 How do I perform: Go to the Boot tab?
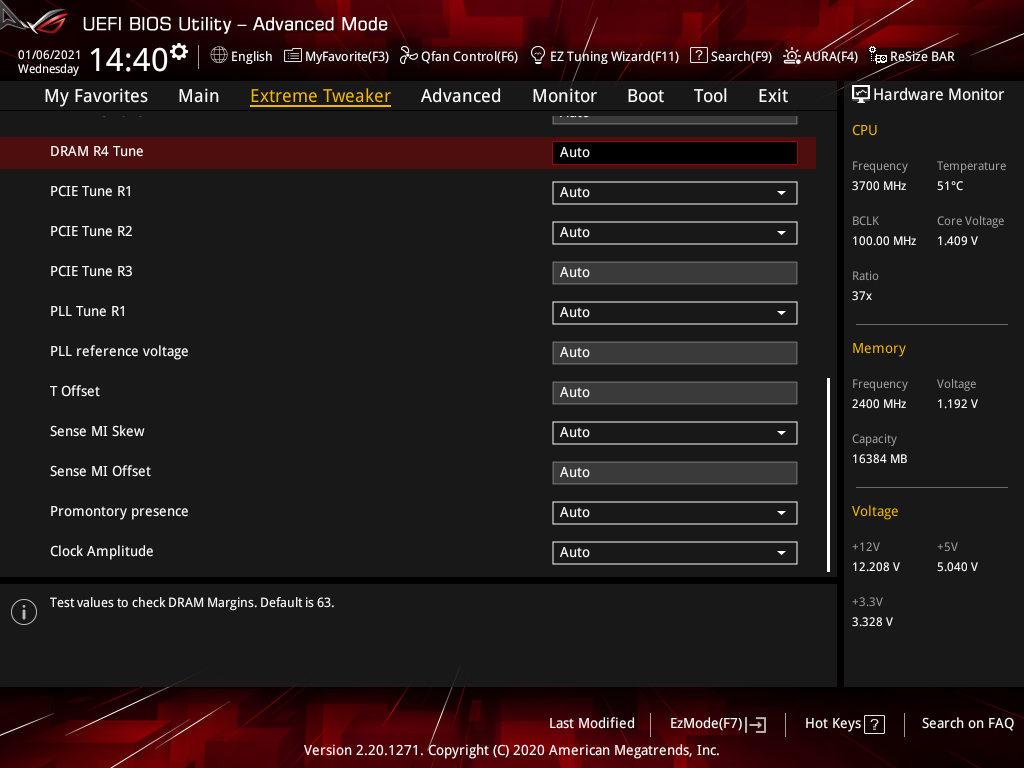pyautogui.click(x=645, y=96)
